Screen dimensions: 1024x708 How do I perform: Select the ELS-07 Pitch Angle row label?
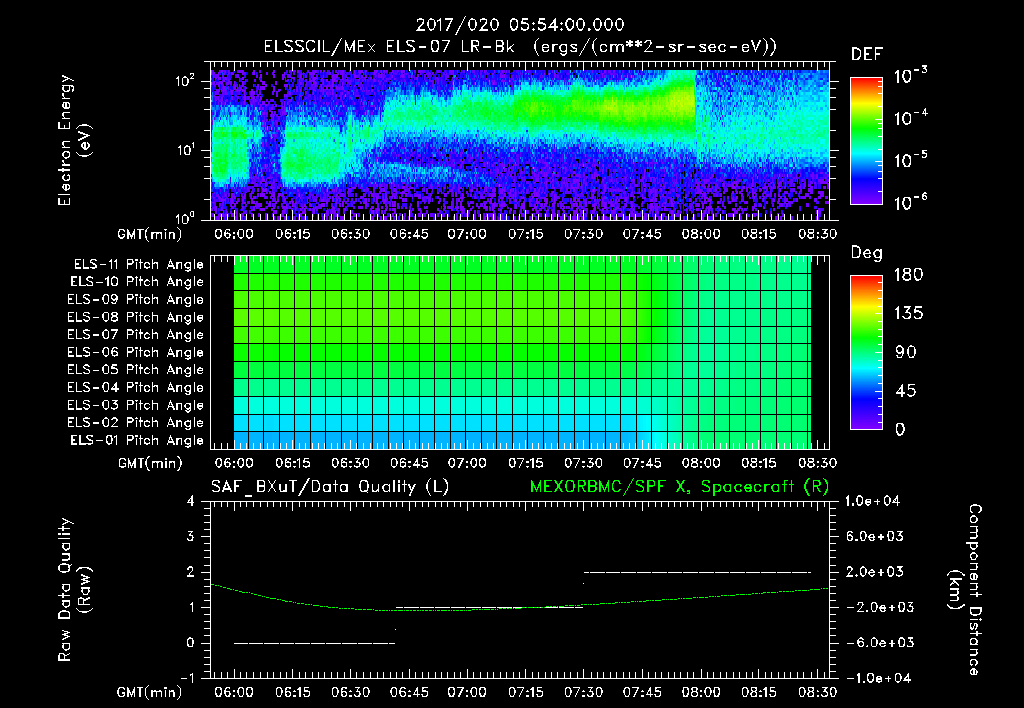coord(135,334)
